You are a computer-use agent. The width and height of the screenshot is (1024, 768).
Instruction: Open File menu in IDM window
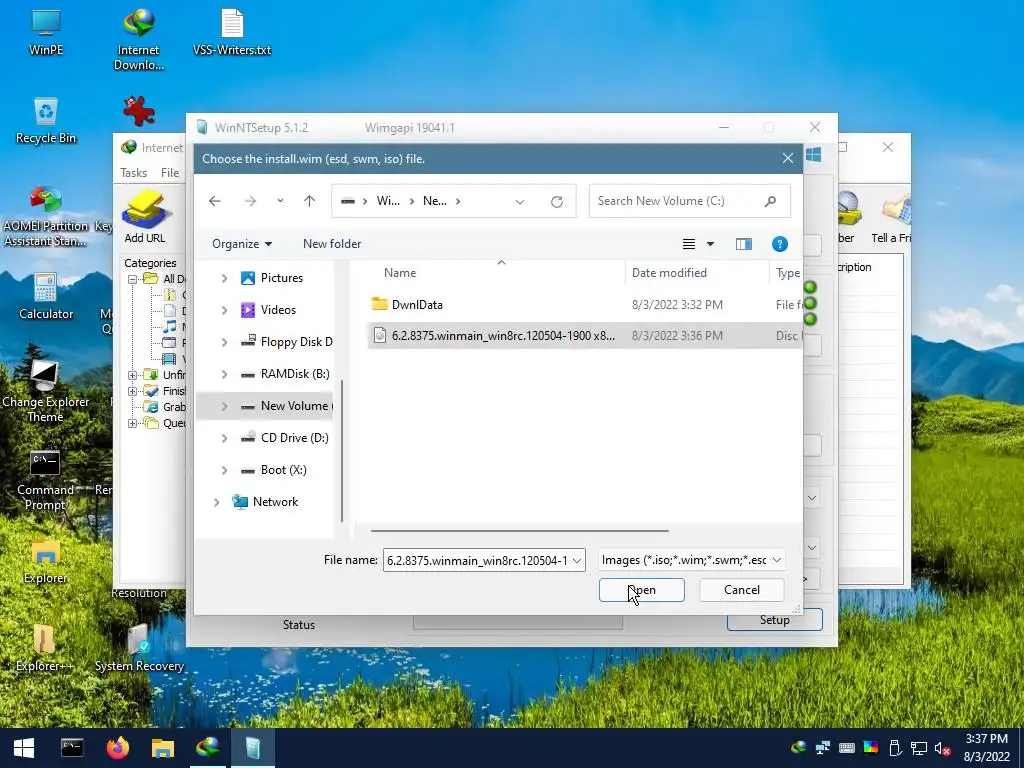click(x=170, y=173)
